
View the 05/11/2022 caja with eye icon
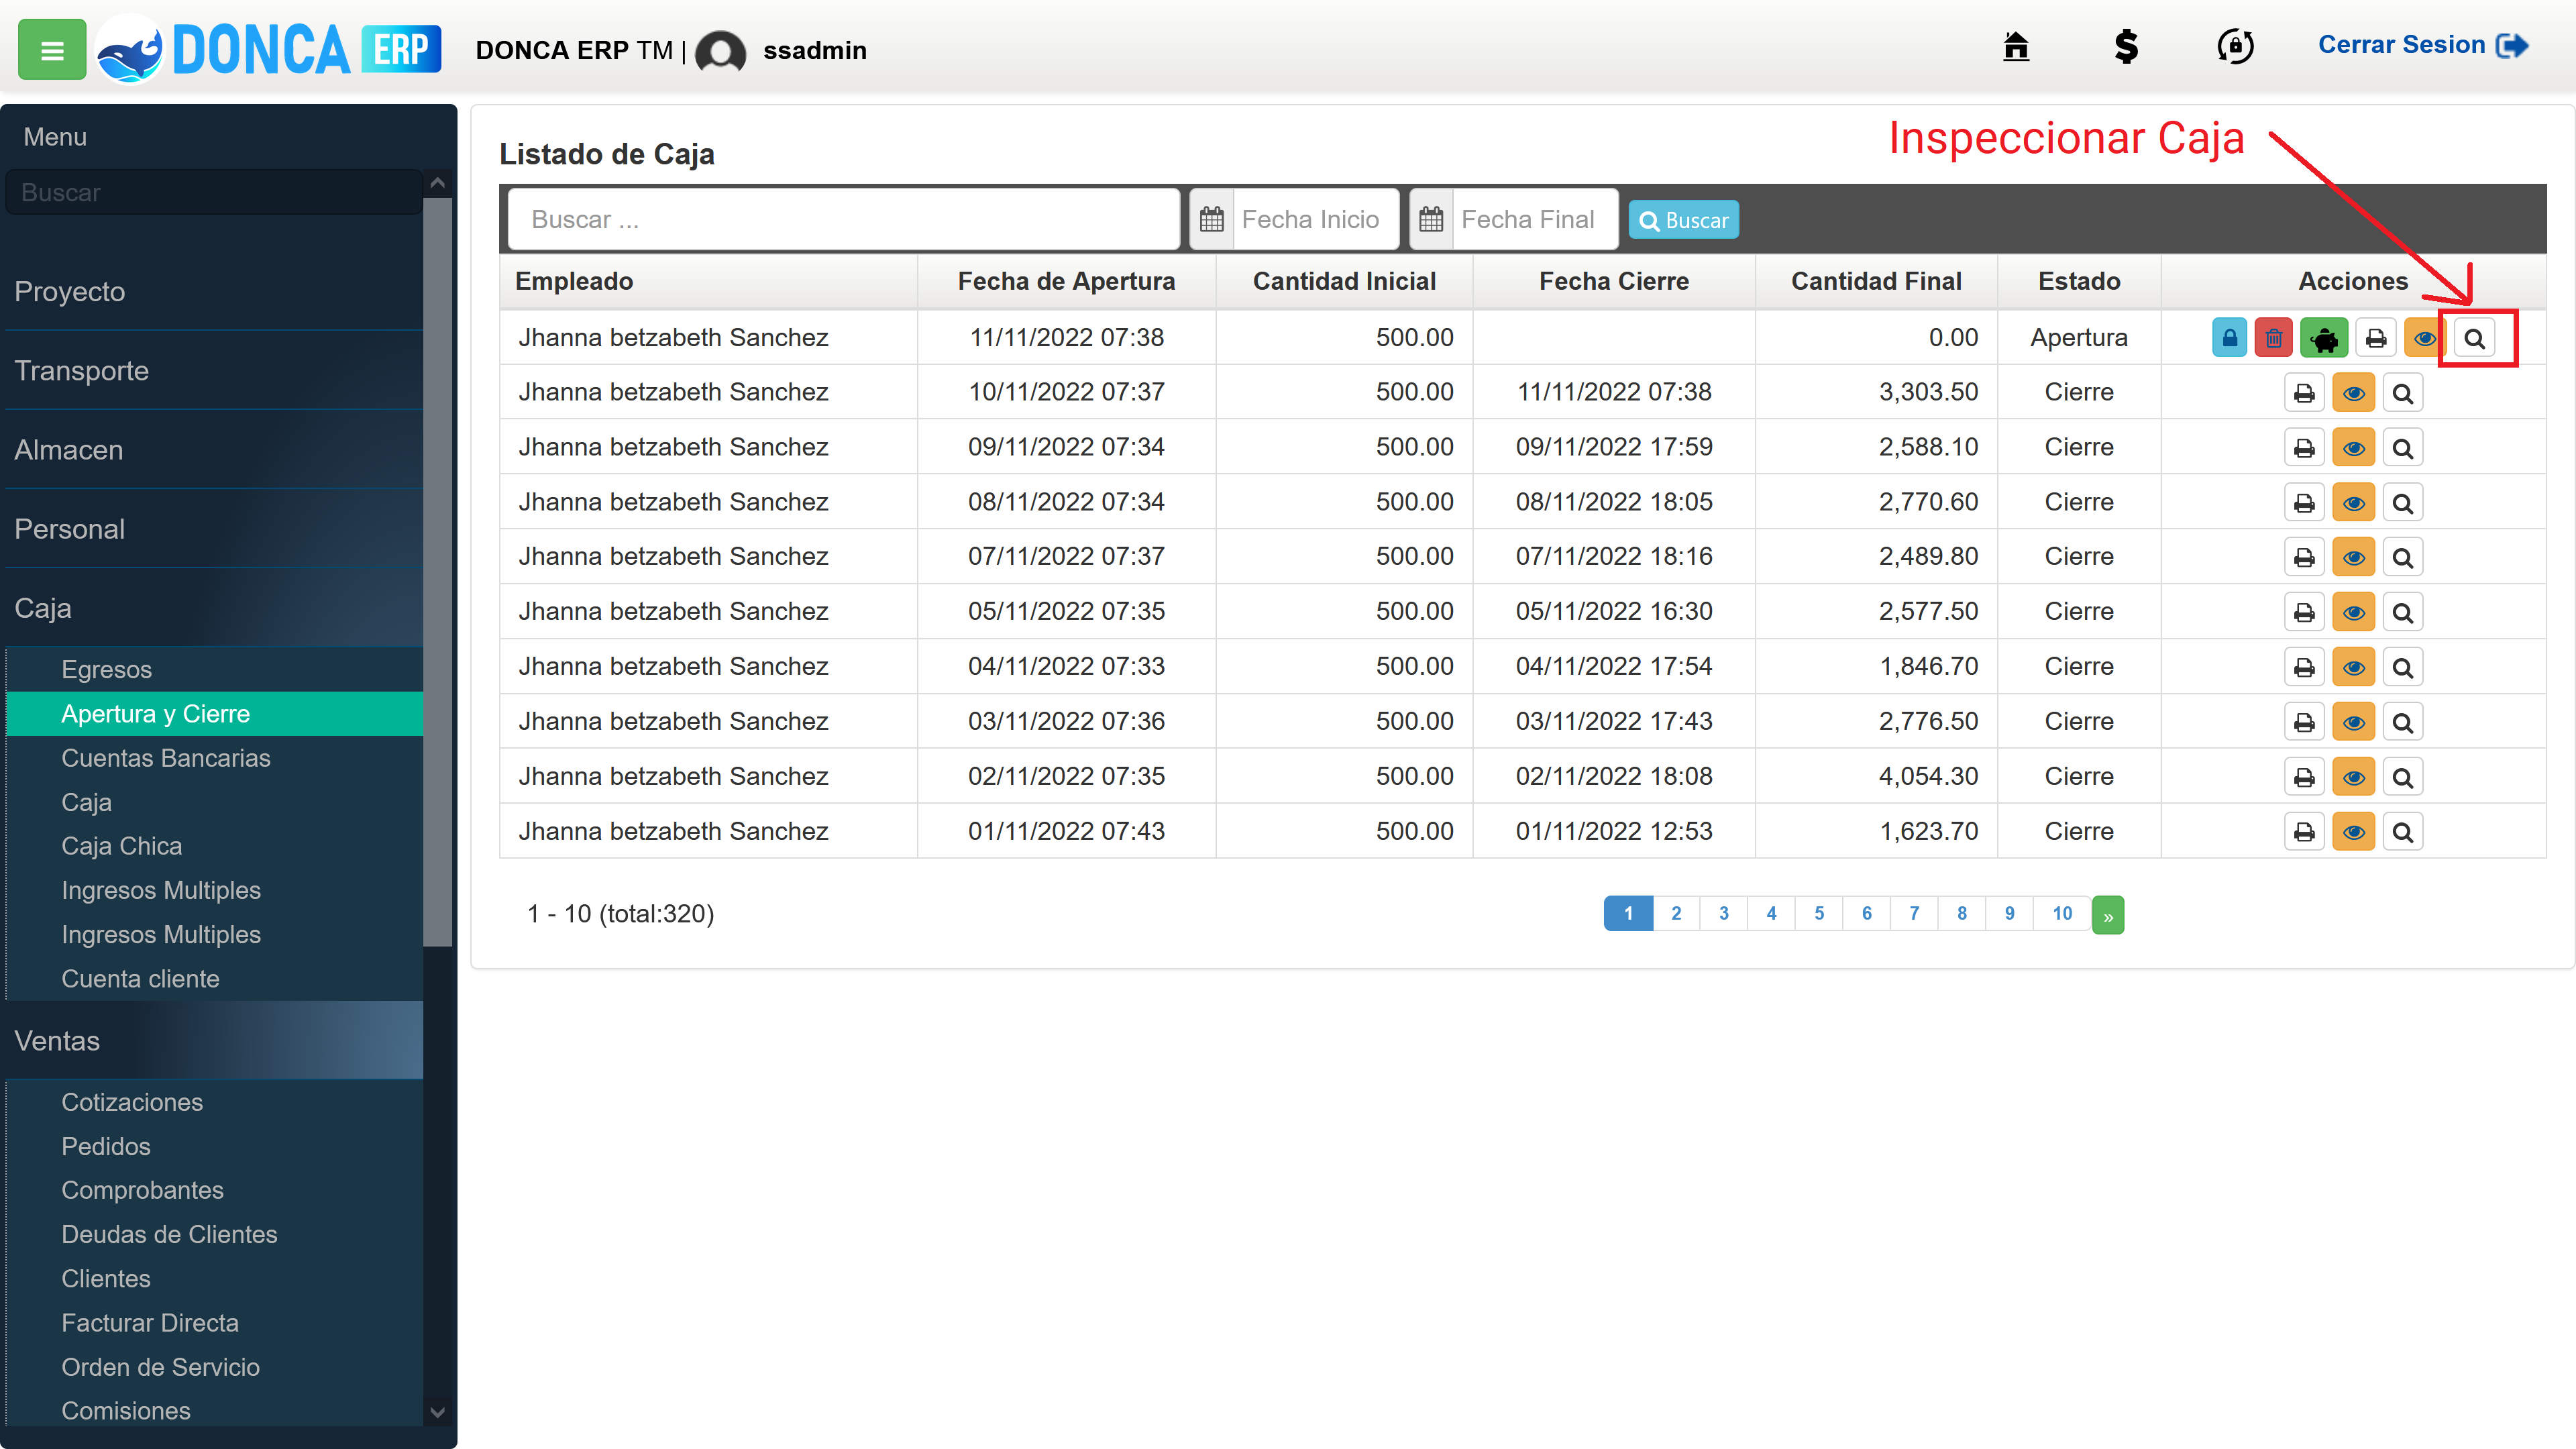point(2353,612)
